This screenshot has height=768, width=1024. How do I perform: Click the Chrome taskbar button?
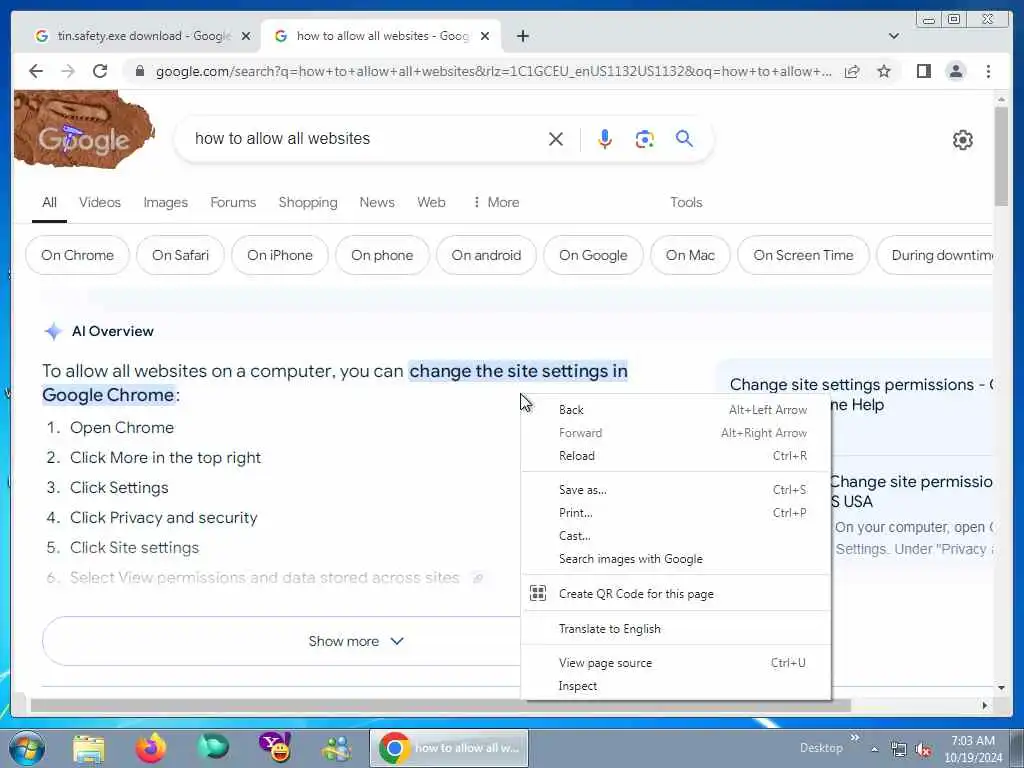pos(449,748)
